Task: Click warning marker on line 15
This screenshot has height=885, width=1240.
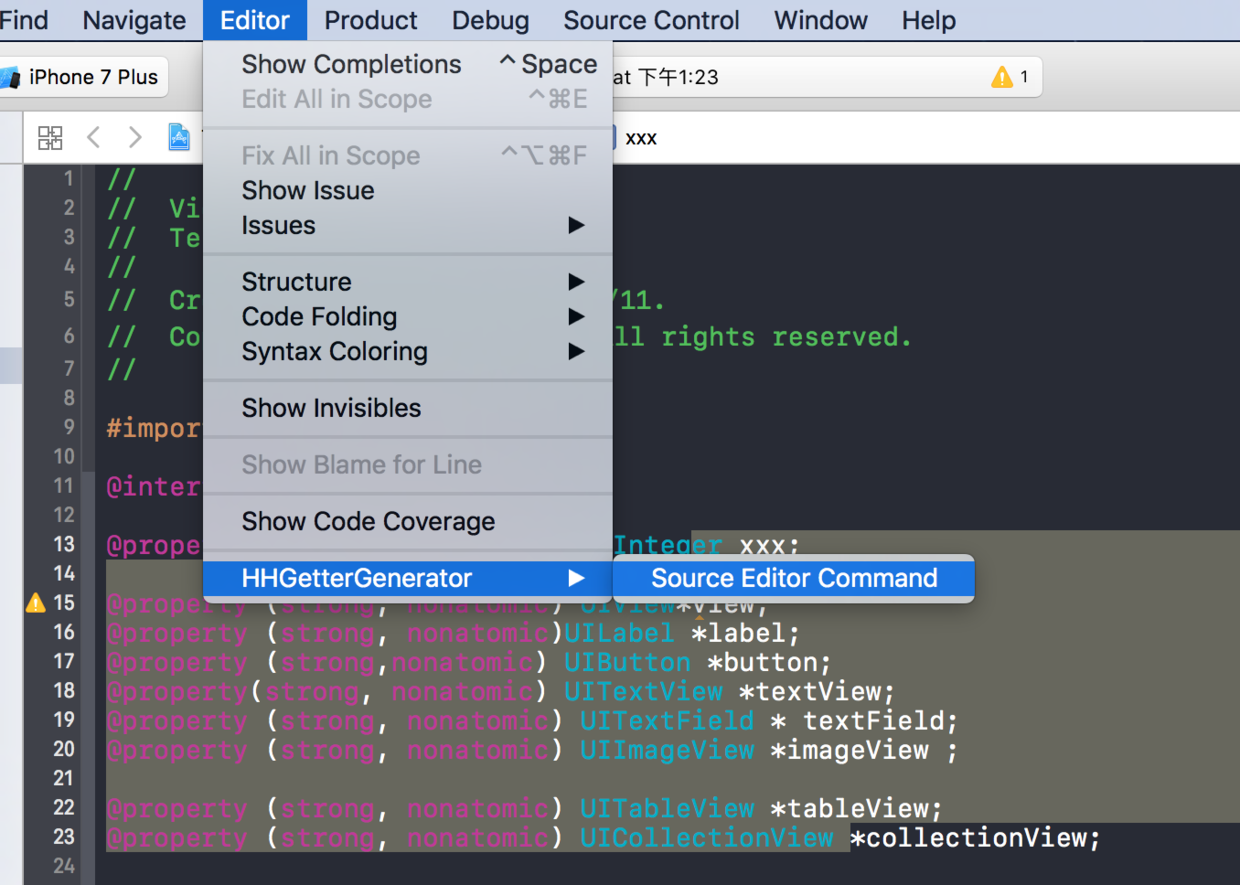Action: 36,603
